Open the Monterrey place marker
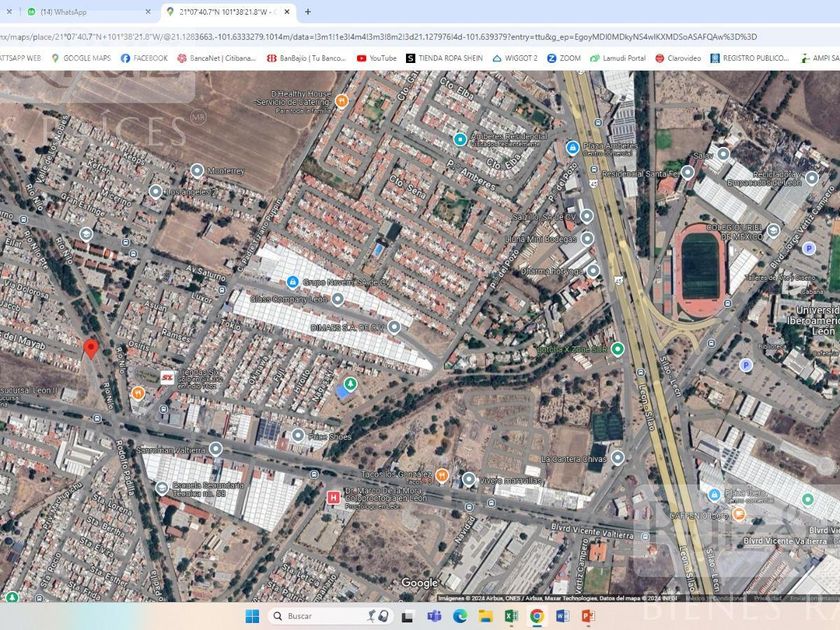840x630 pixels. tap(197, 171)
